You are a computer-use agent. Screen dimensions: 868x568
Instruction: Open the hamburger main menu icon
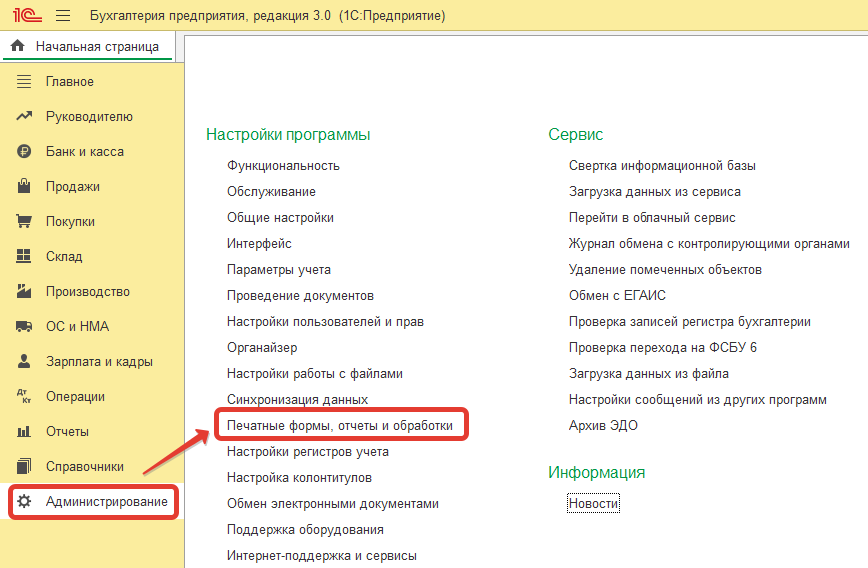tap(63, 16)
